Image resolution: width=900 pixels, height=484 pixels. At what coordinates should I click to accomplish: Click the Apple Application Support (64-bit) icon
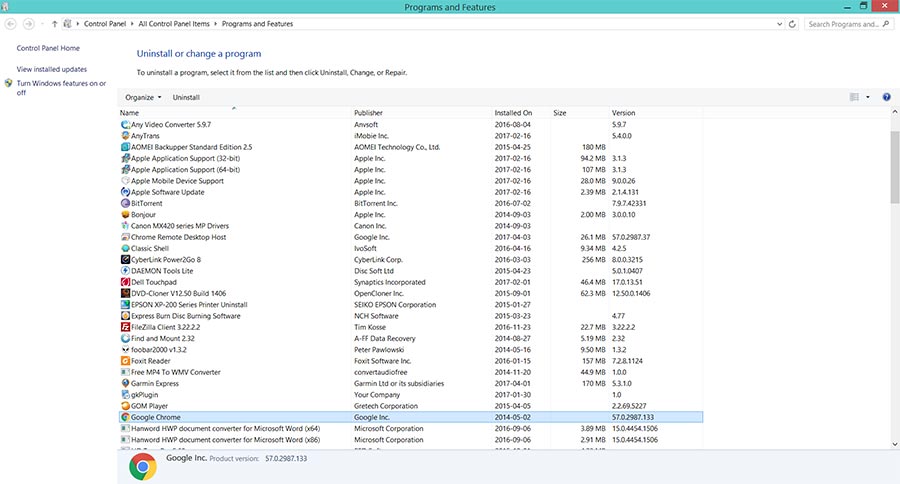coord(125,169)
